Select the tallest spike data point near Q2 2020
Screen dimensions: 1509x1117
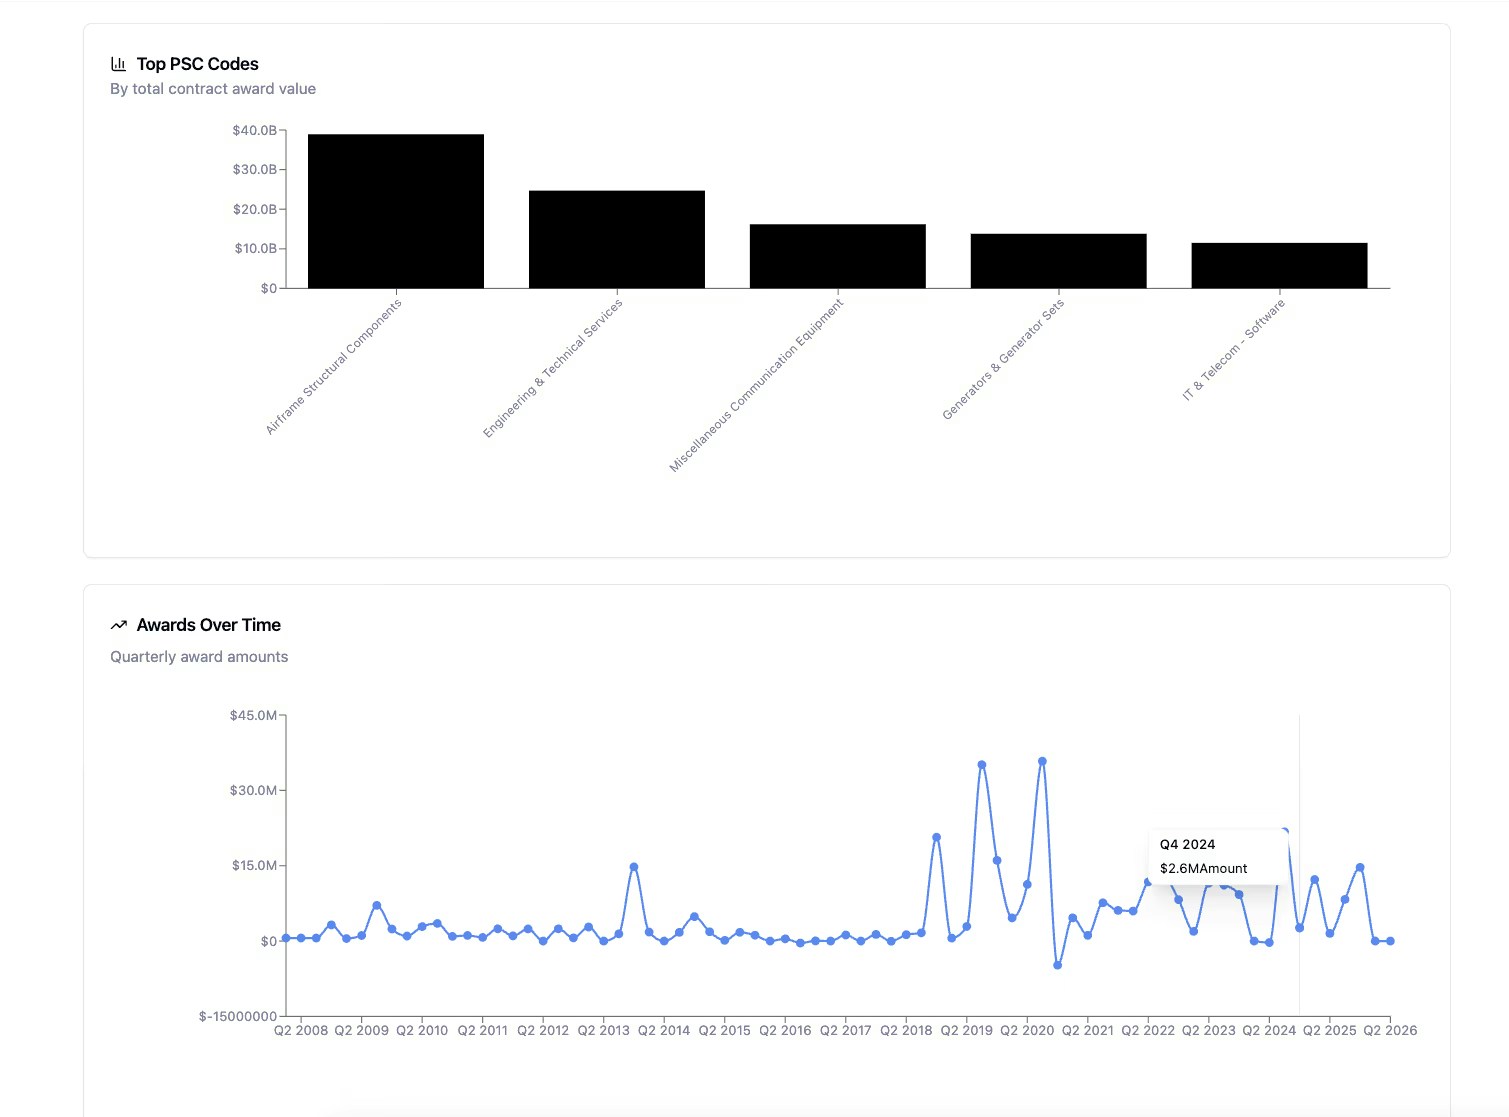pos(1040,761)
